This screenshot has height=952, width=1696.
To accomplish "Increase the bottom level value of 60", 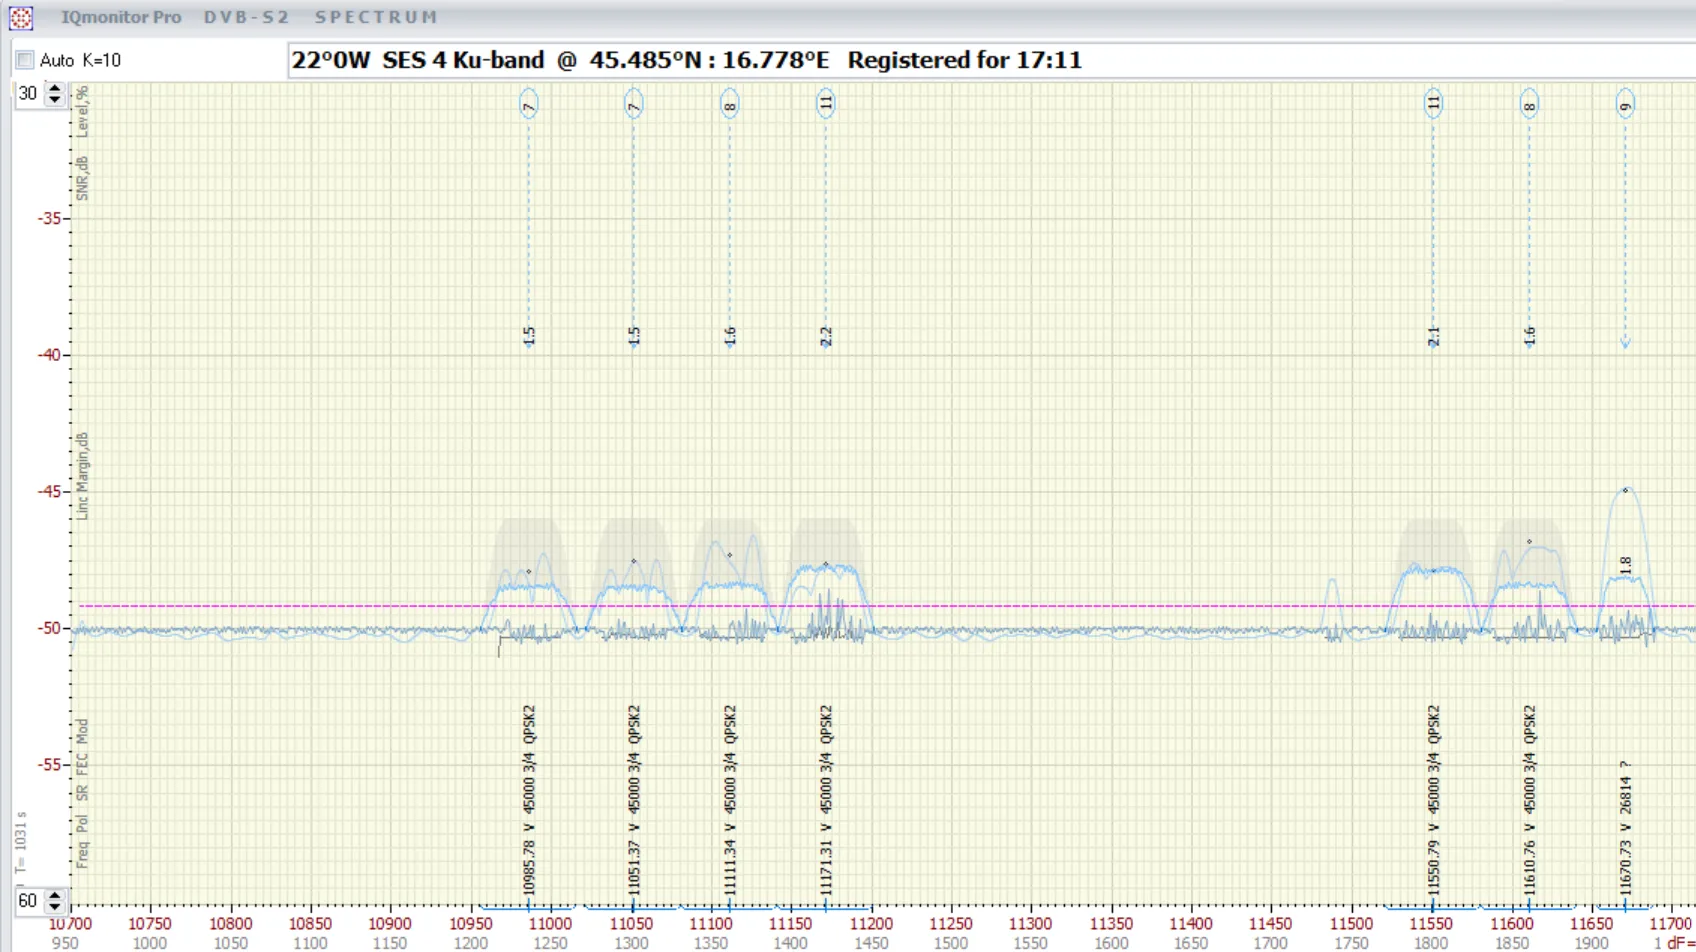I will [x=55, y=895].
